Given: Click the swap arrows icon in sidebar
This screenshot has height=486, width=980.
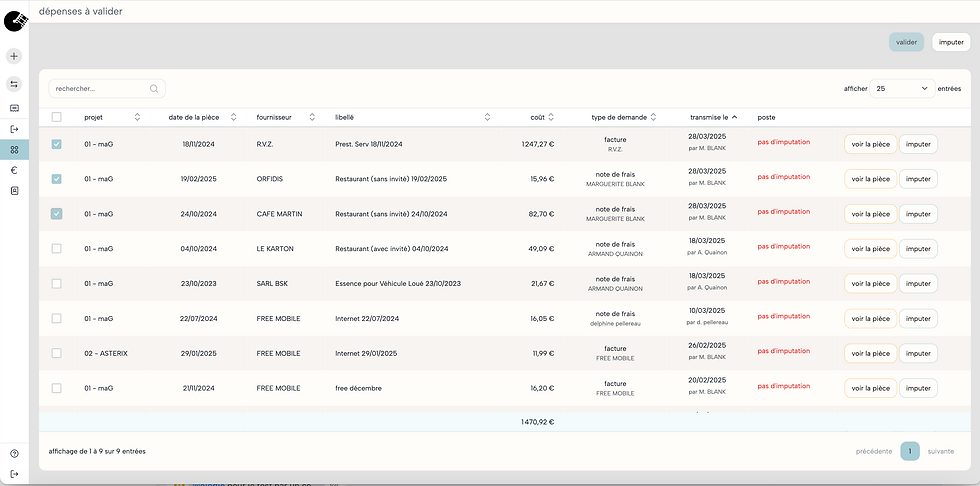Looking at the screenshot, I should click(14, 84).
